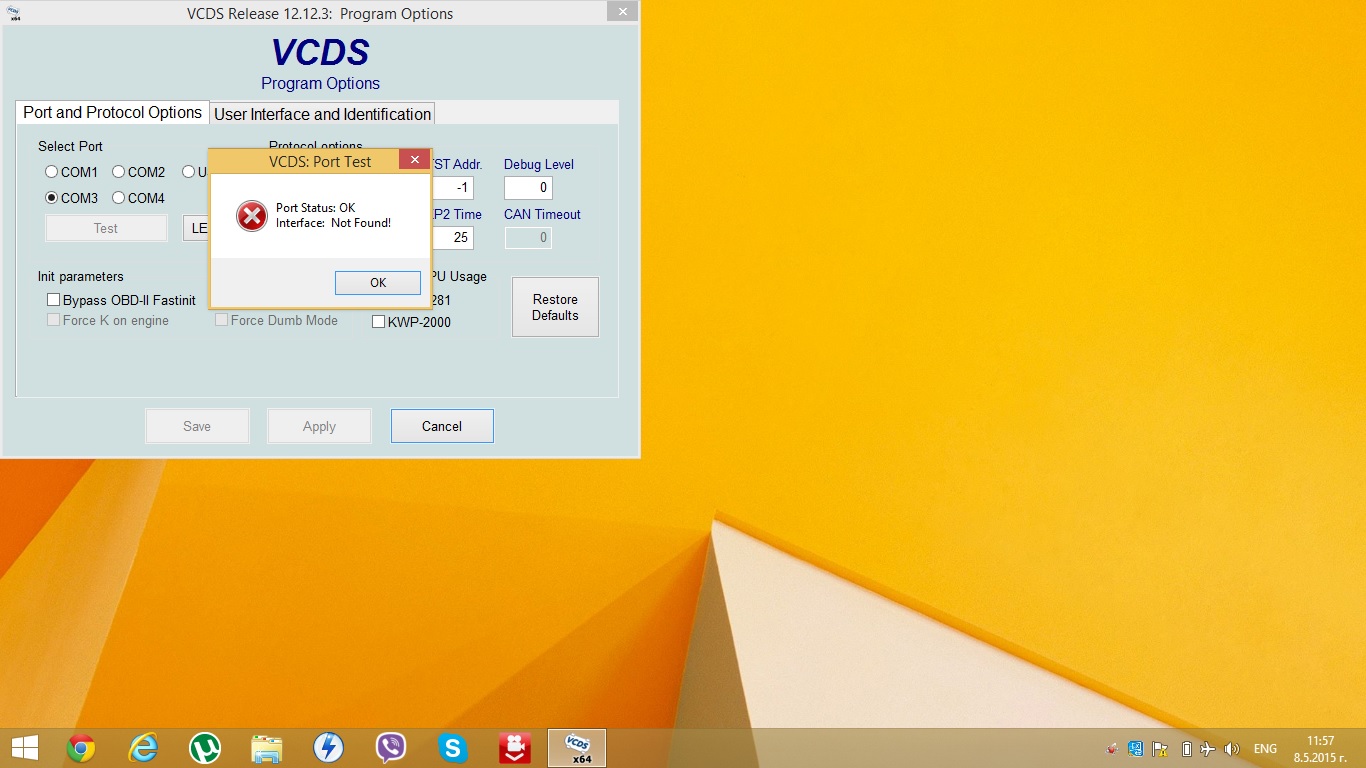Screen dimensions: 1366x768
Task: Select the COM4 port radio button
Action: (x=119, y=198)
